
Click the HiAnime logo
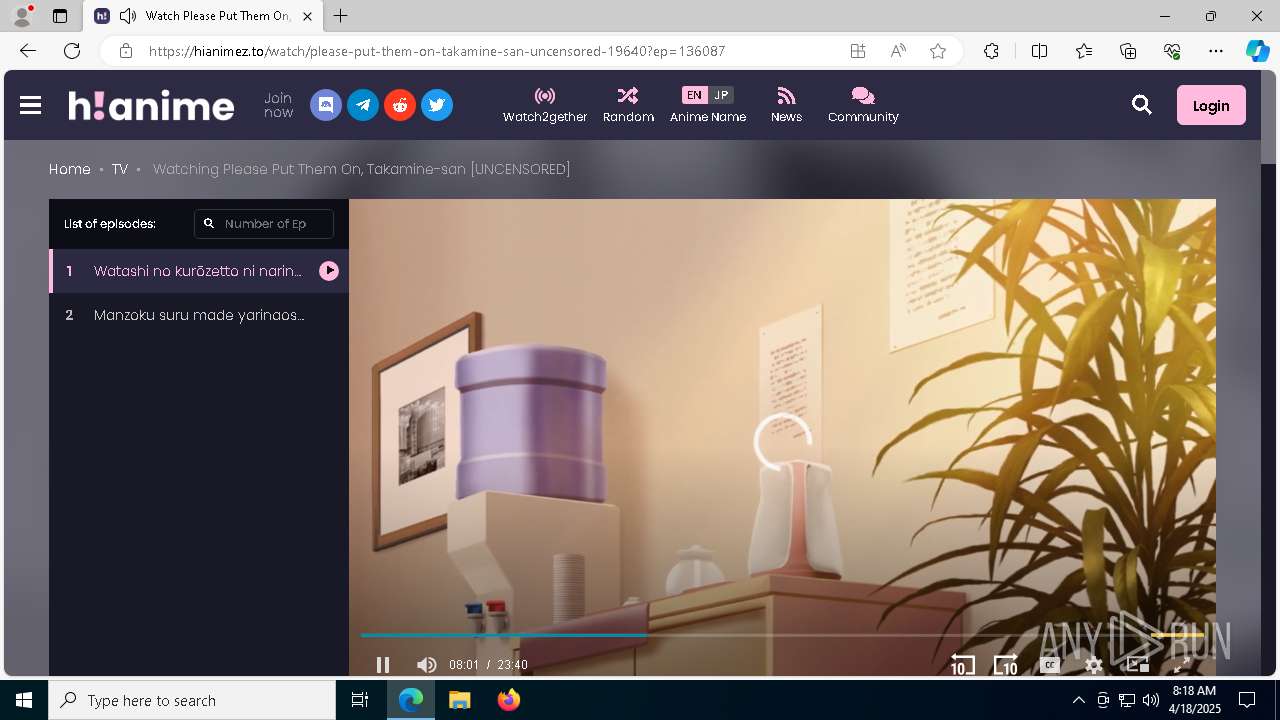click(151, 105)
